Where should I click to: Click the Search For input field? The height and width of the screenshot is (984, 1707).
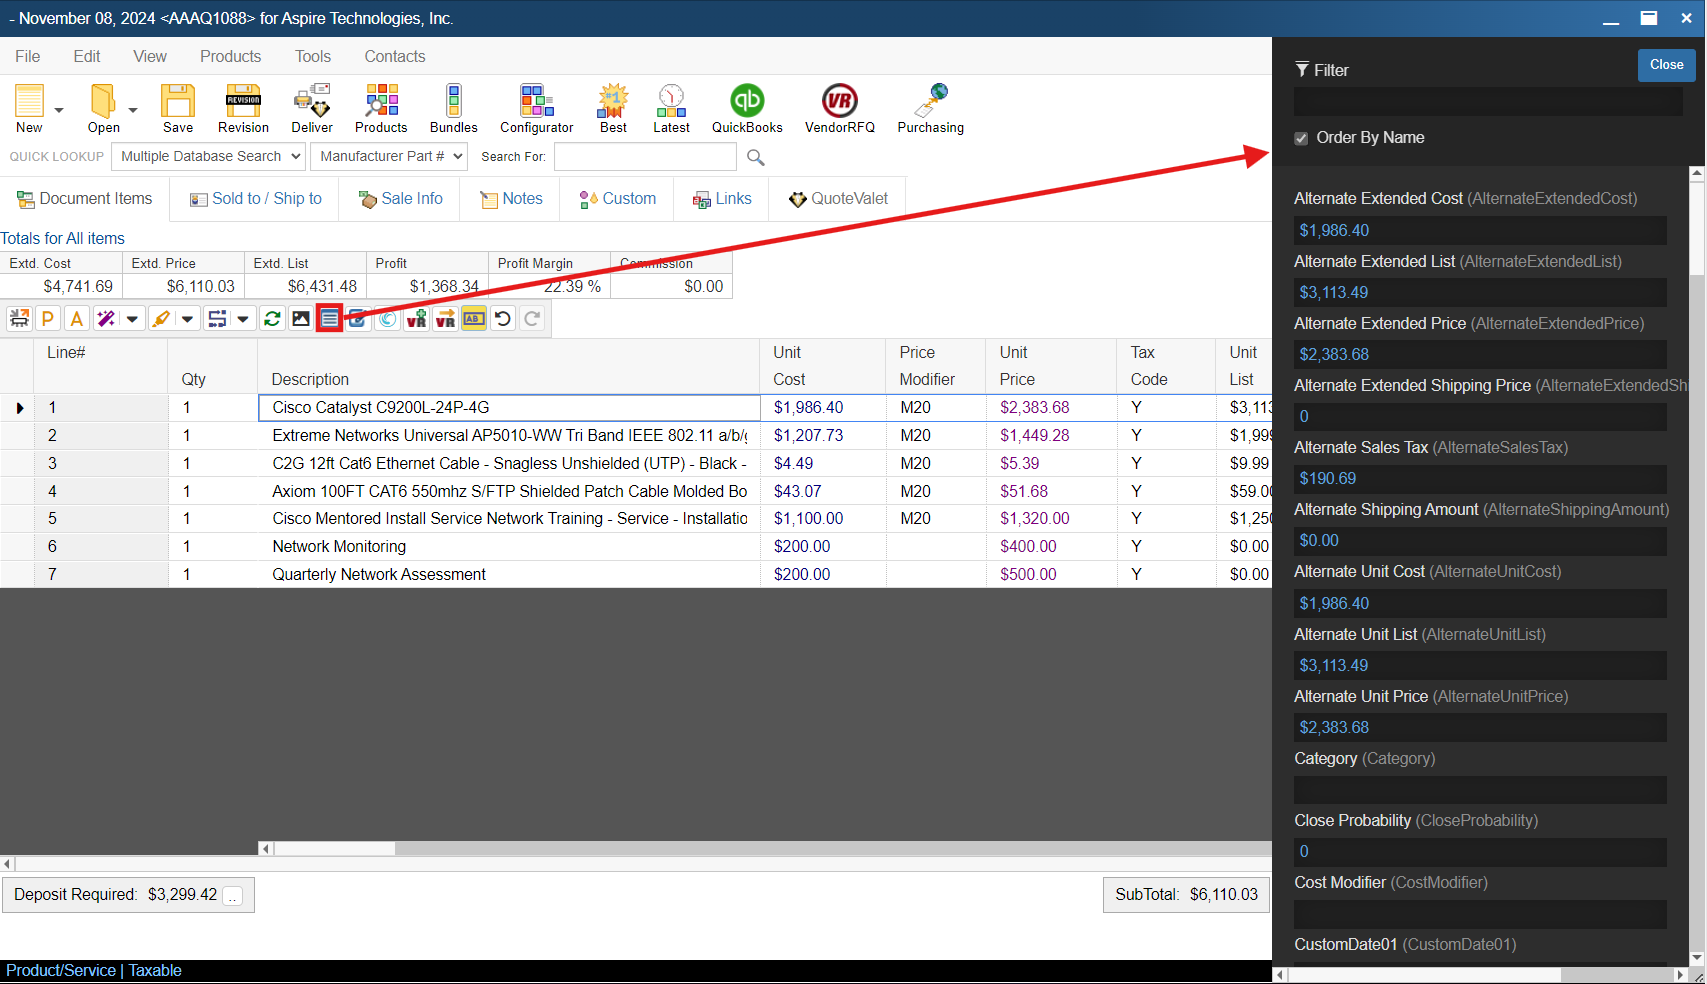(645, 157)
